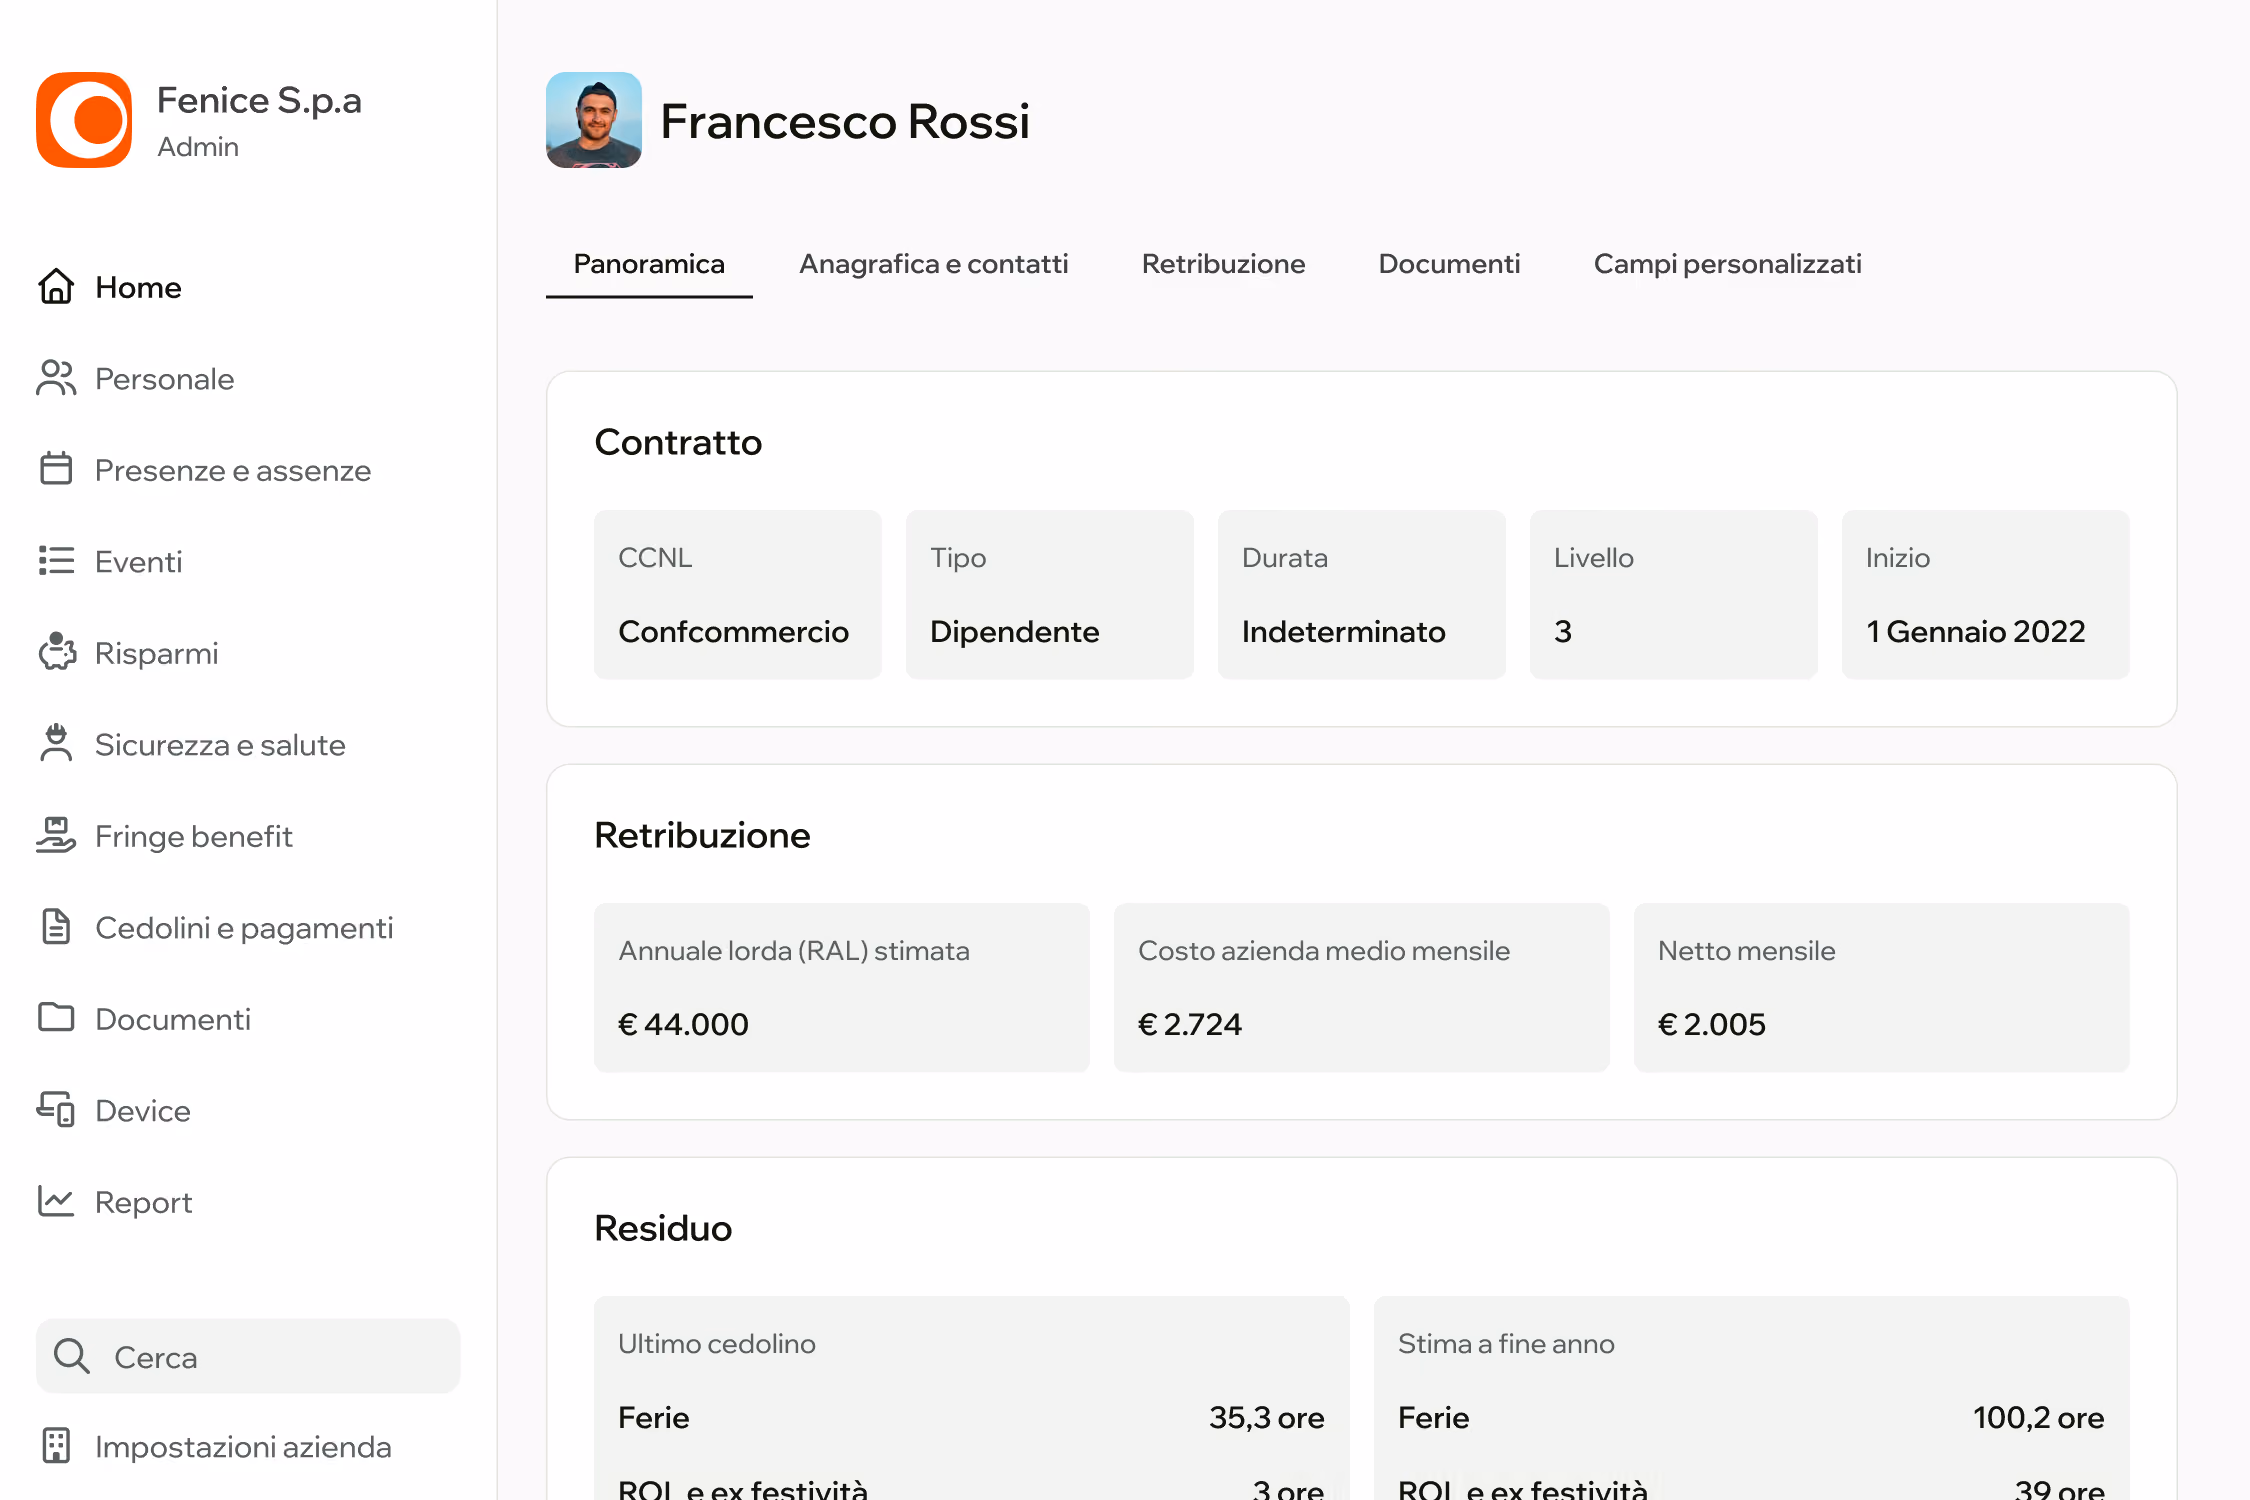
Task: Click the Sicurezza e salute worker icon
Action: pos(56,743)
